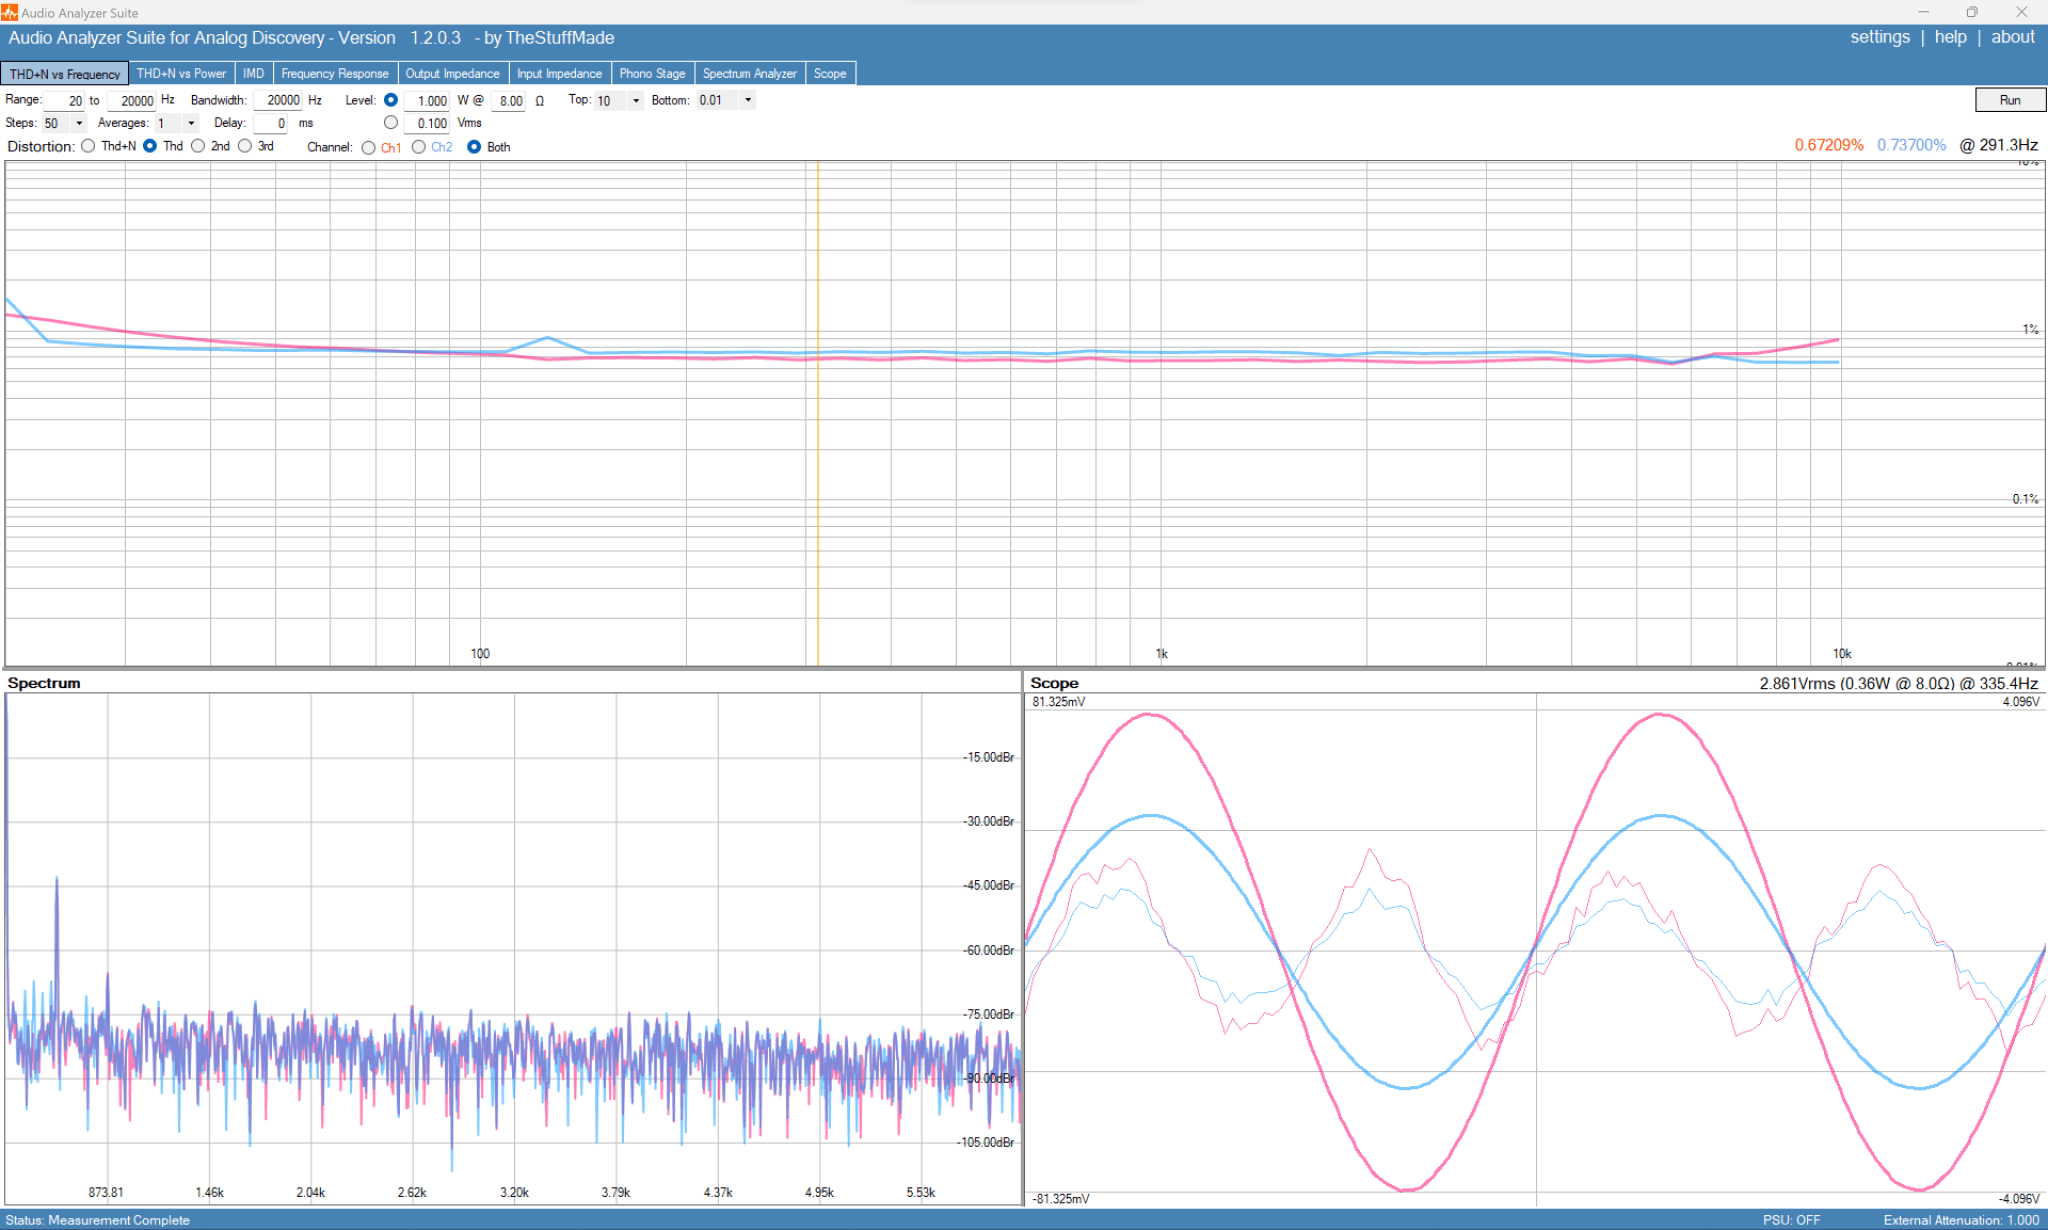Open the settings link
This screenshot has width=2048, height=1230.
tap(1880, 37)
